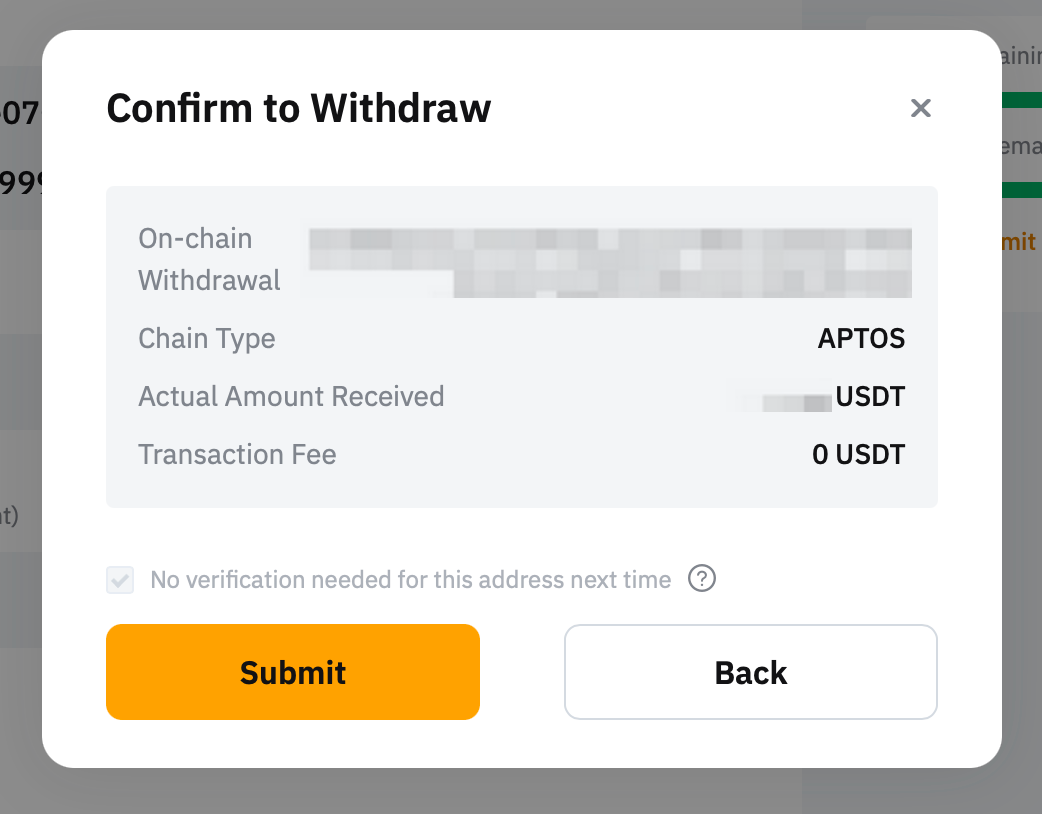Click the "Chain Type" row label

pos(207,338)
